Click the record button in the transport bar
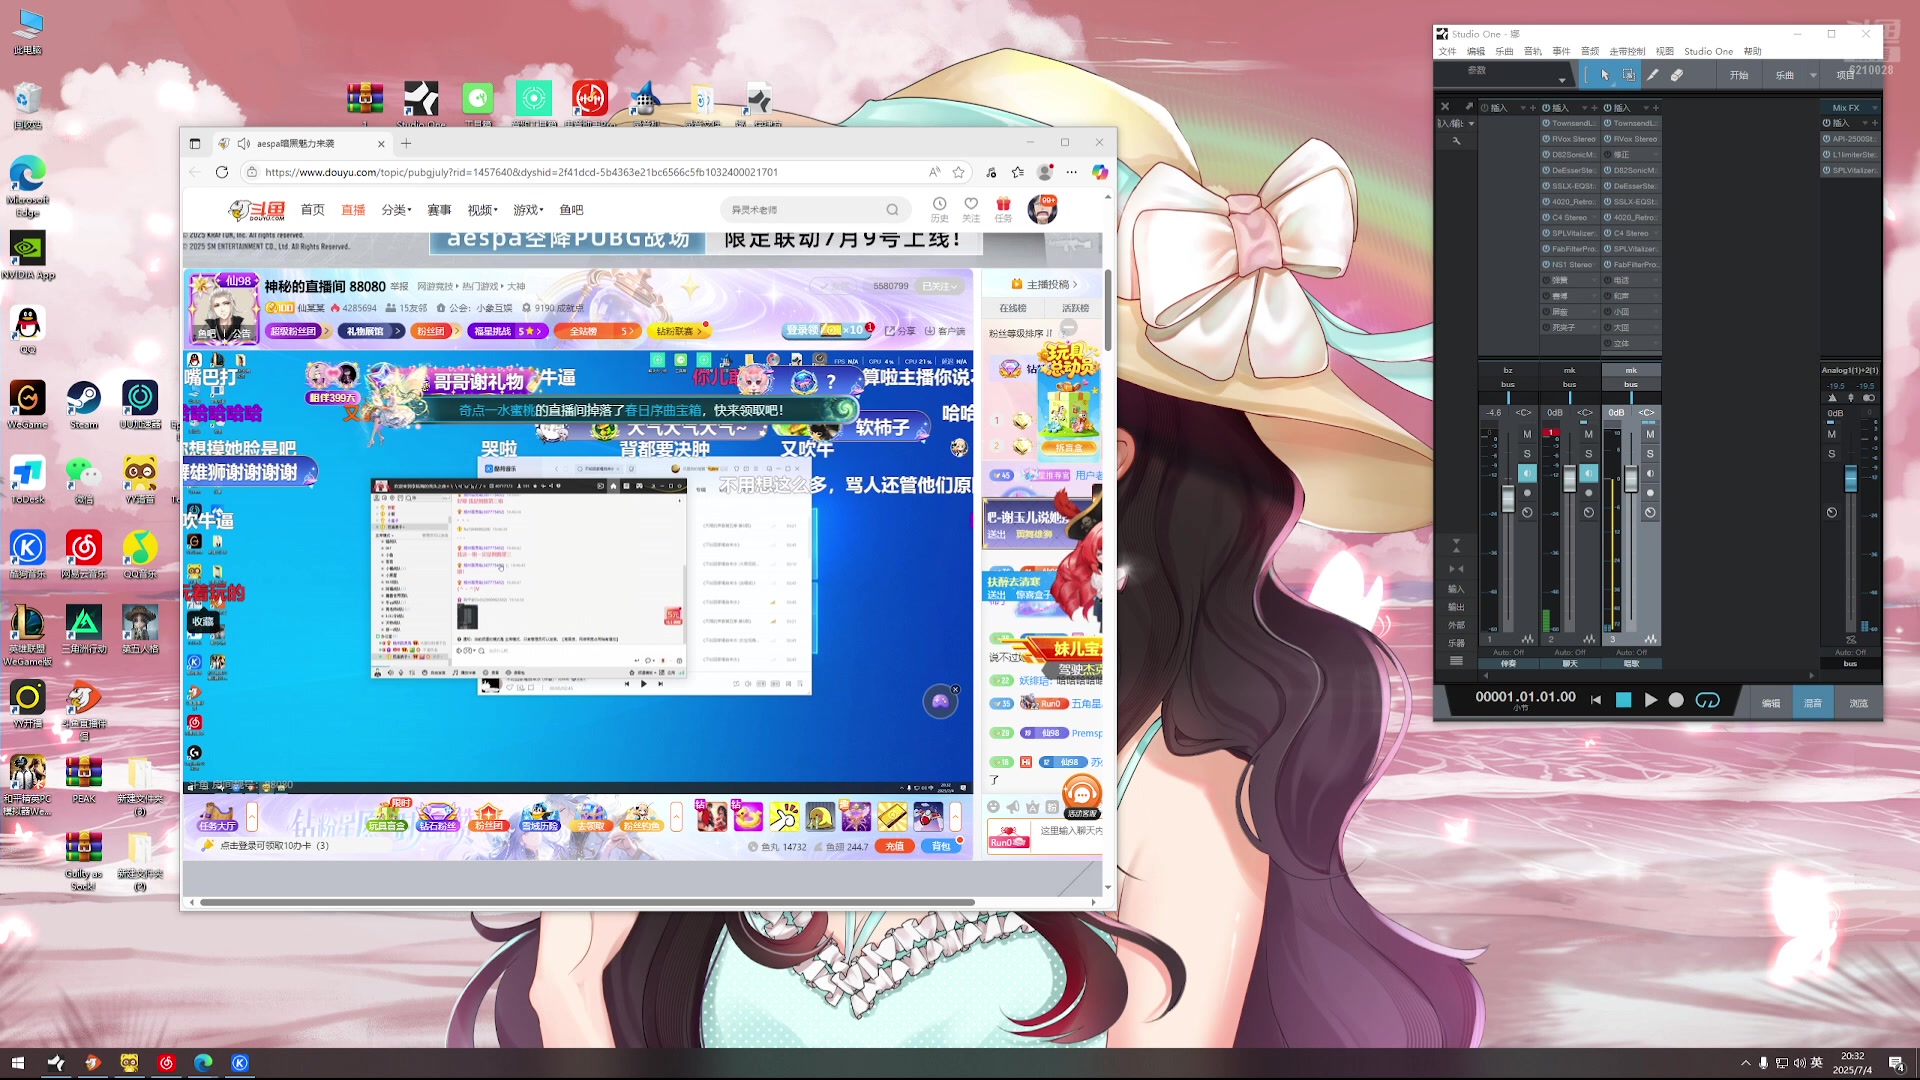 (1676, 700)
